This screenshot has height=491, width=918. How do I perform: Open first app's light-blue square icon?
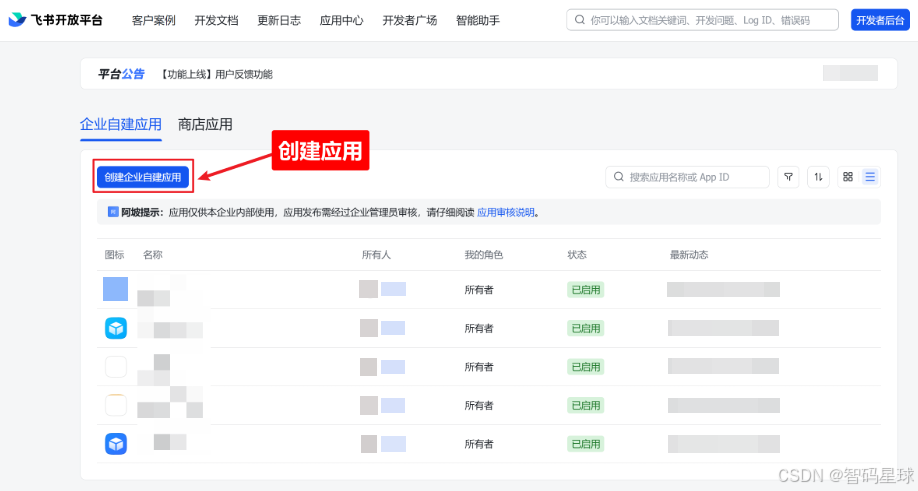[x=115, y=289]
